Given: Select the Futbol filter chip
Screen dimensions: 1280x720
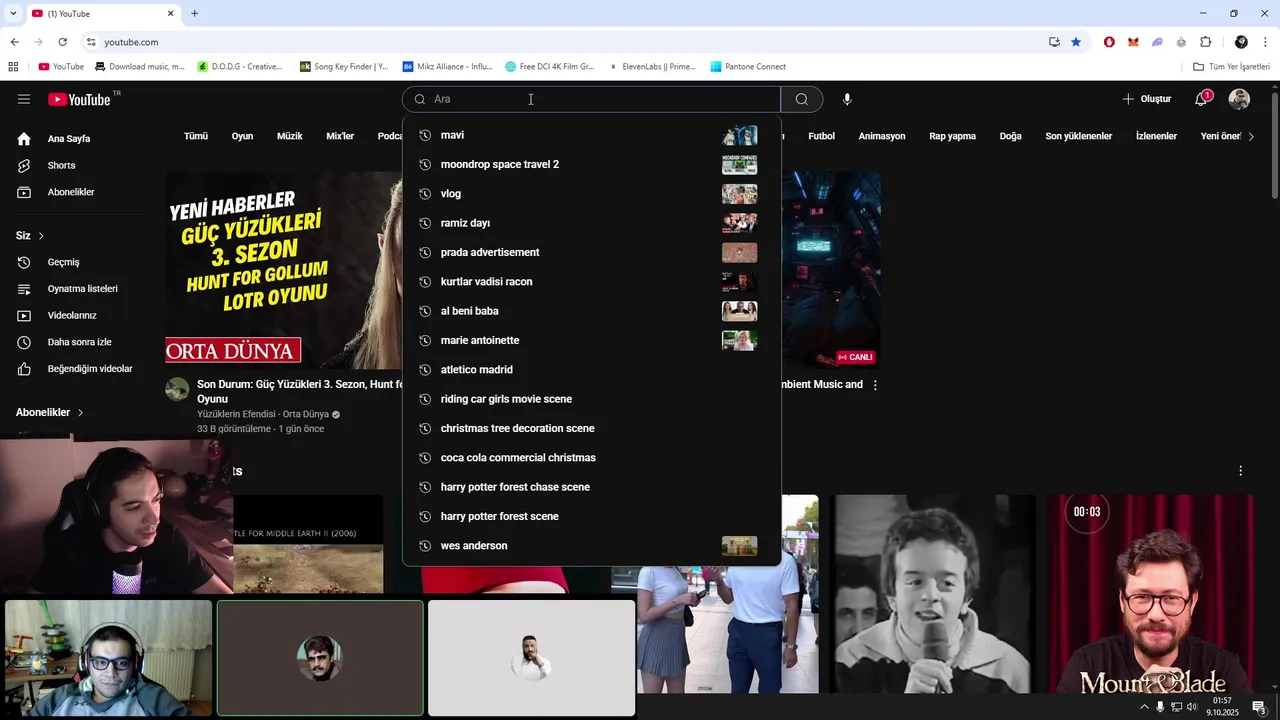Looking at the screenshot, I should (822, 136).
